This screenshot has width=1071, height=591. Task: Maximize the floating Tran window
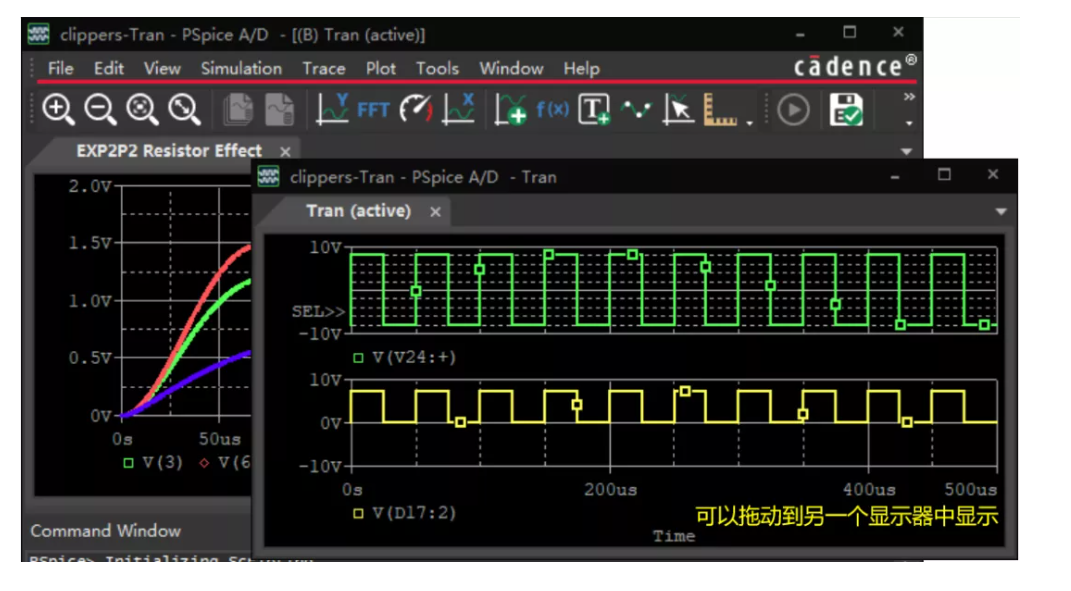coord(944,175)
